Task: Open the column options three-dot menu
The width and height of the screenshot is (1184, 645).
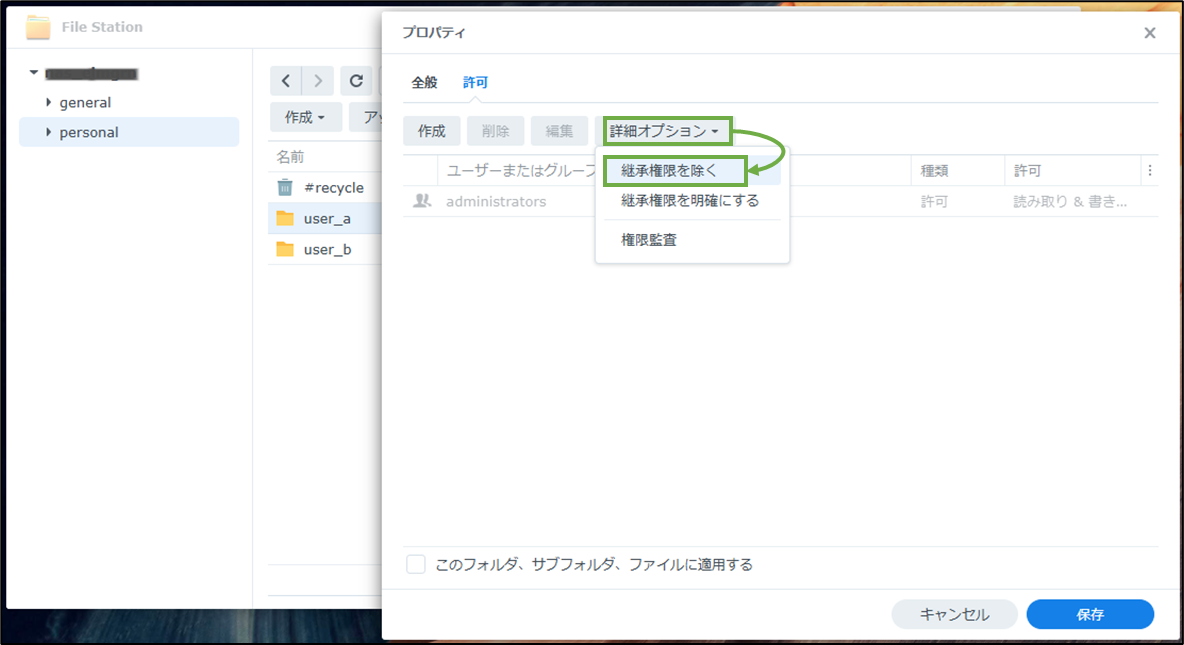Action: [1149, 171]
